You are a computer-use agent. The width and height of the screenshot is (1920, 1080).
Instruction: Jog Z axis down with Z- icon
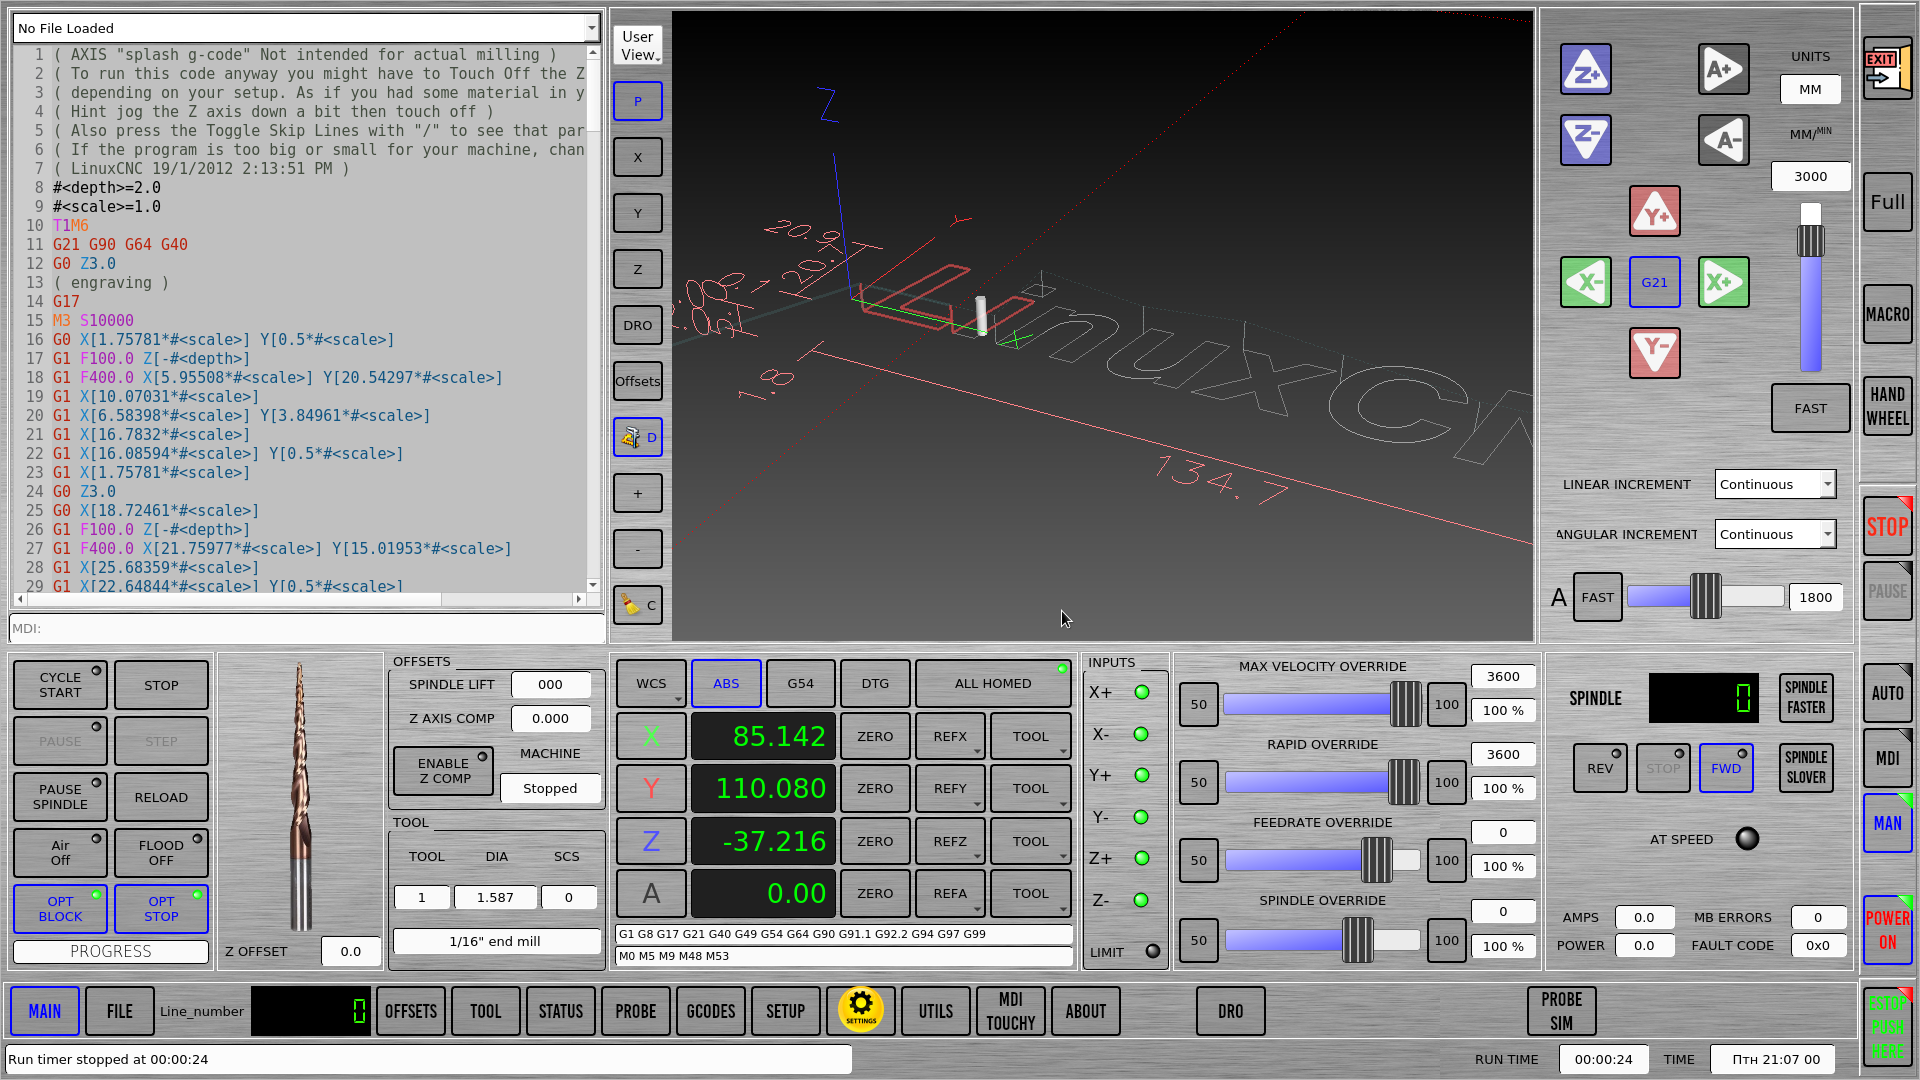(1585, 140)
